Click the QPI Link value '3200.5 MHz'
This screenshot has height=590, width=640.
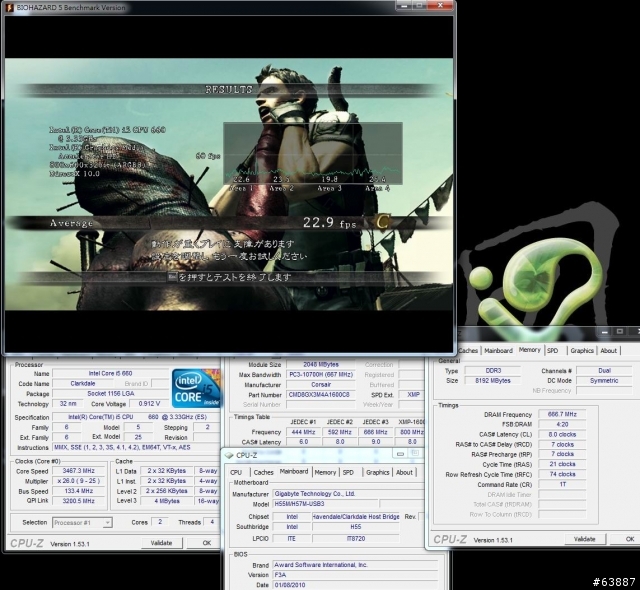(x=78, y=501)
